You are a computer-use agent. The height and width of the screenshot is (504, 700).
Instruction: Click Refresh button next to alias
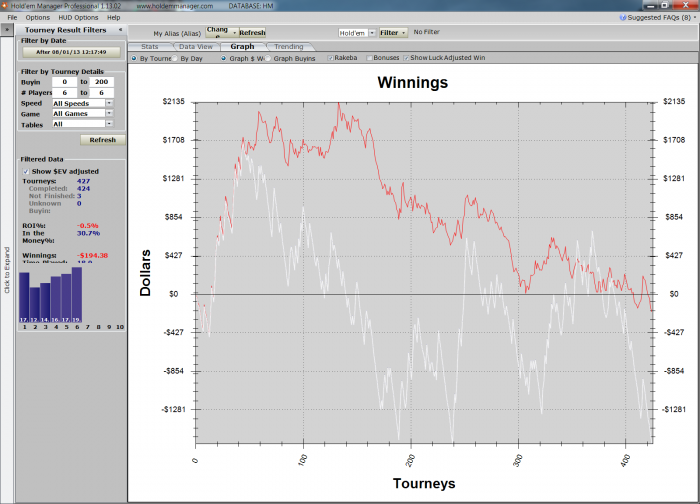(252, 33)
